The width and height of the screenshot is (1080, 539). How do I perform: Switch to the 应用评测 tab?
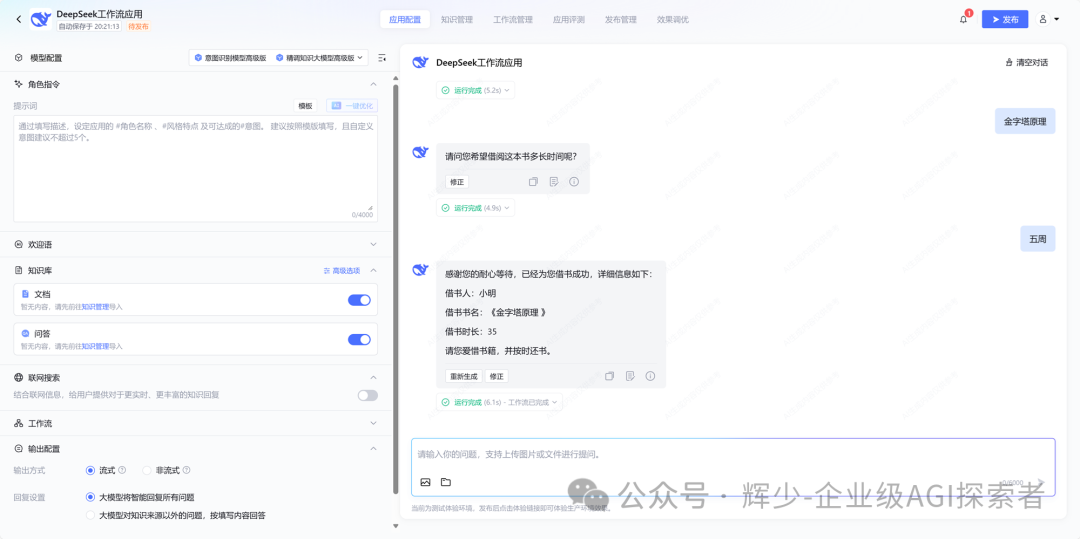(569, 19)
